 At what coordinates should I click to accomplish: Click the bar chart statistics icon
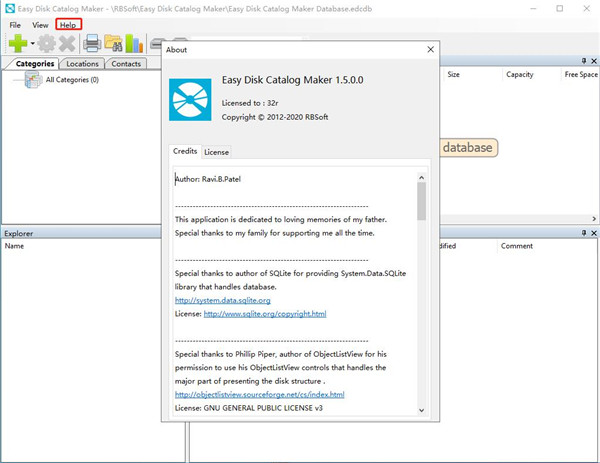[133, 43]
